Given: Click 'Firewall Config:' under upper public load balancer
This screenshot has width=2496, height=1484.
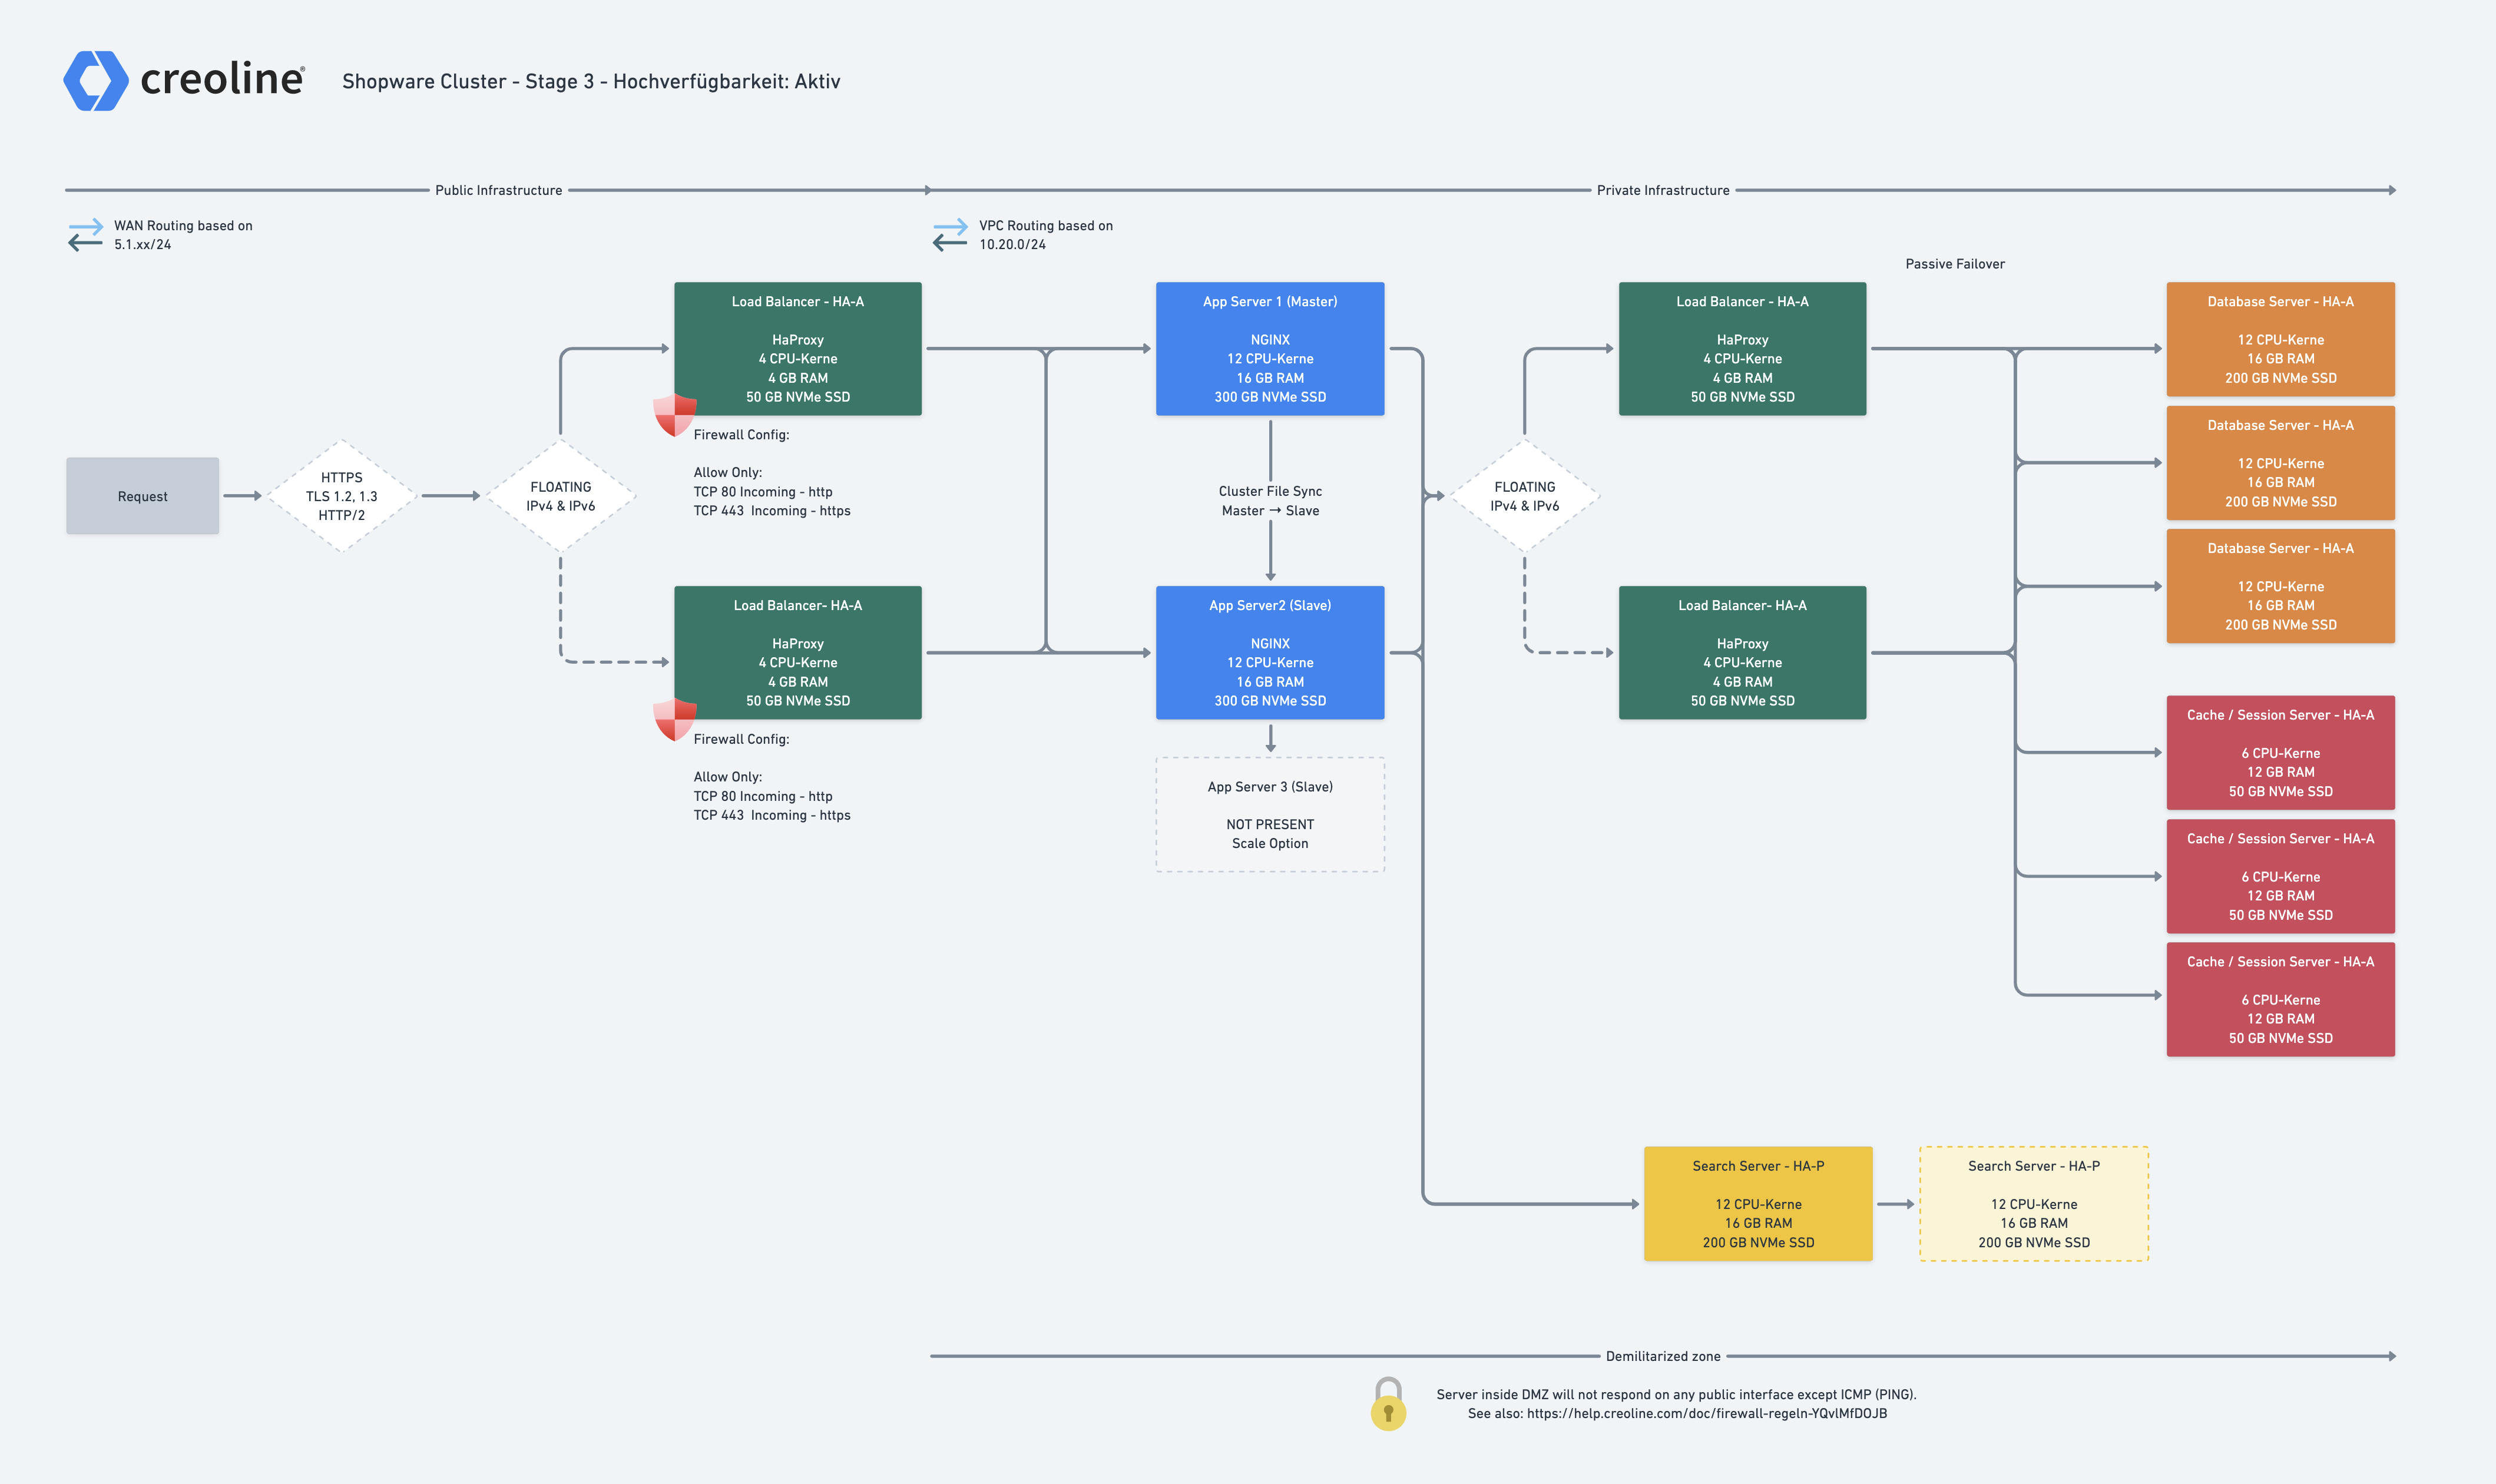Looking at the screenshot, I should point(741,435).
